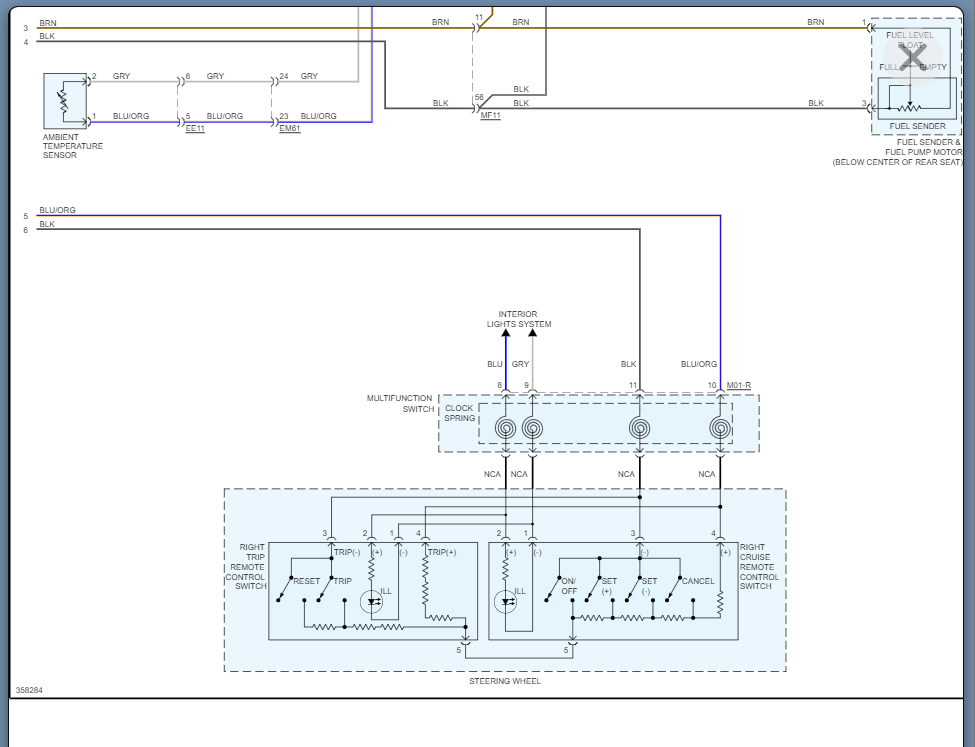Click the M01-R connector label
Screen dimensions: 975x747
click(739, 385)
